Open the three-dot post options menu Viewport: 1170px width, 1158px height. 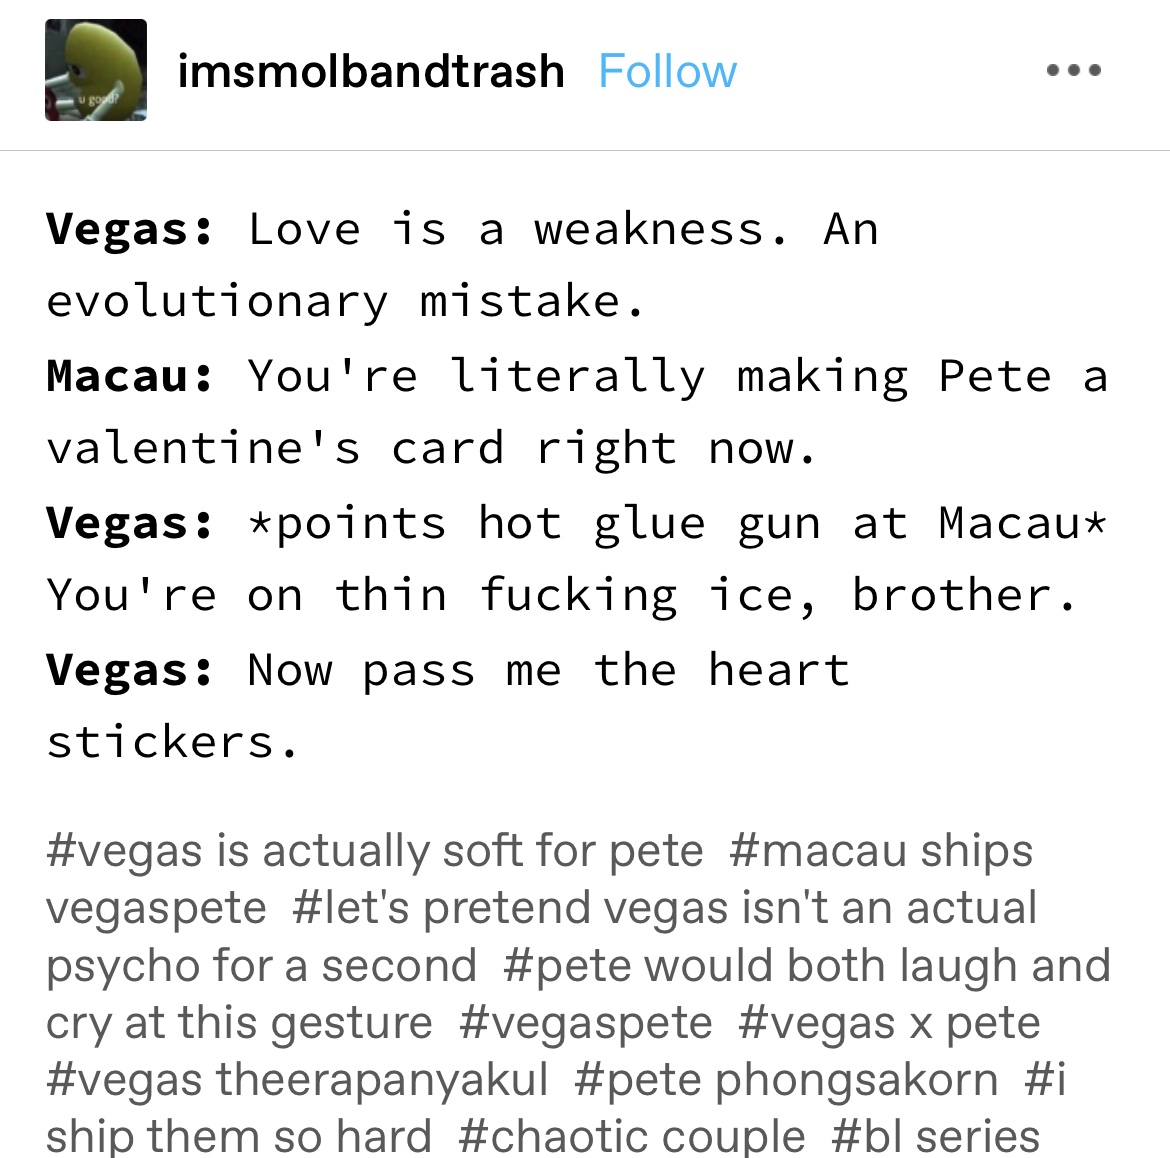[x=1073, y=70]
